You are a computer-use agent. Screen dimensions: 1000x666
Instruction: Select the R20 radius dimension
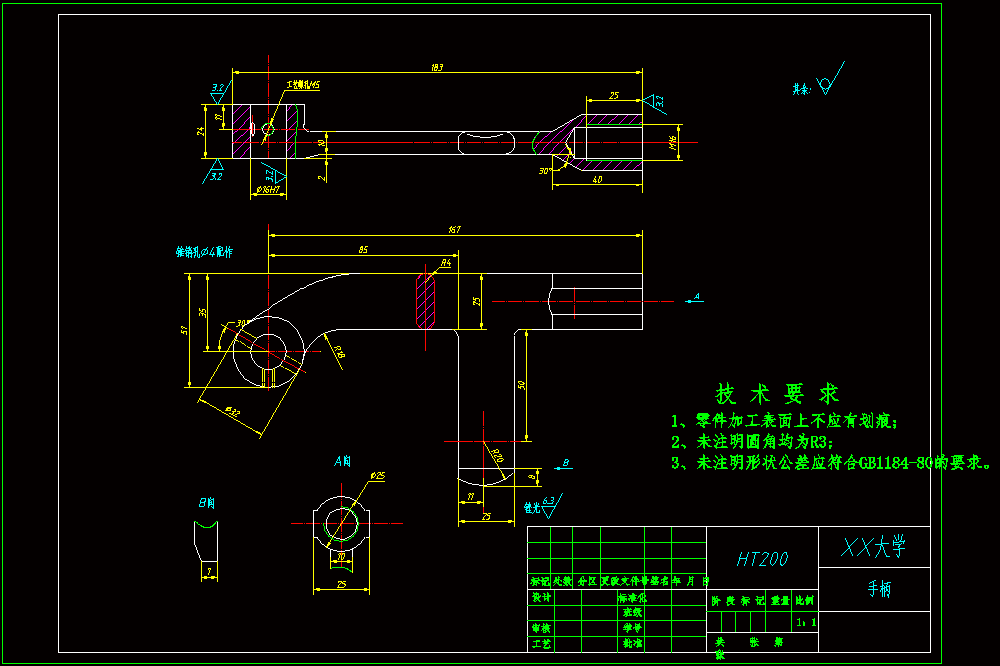(497, 455)
